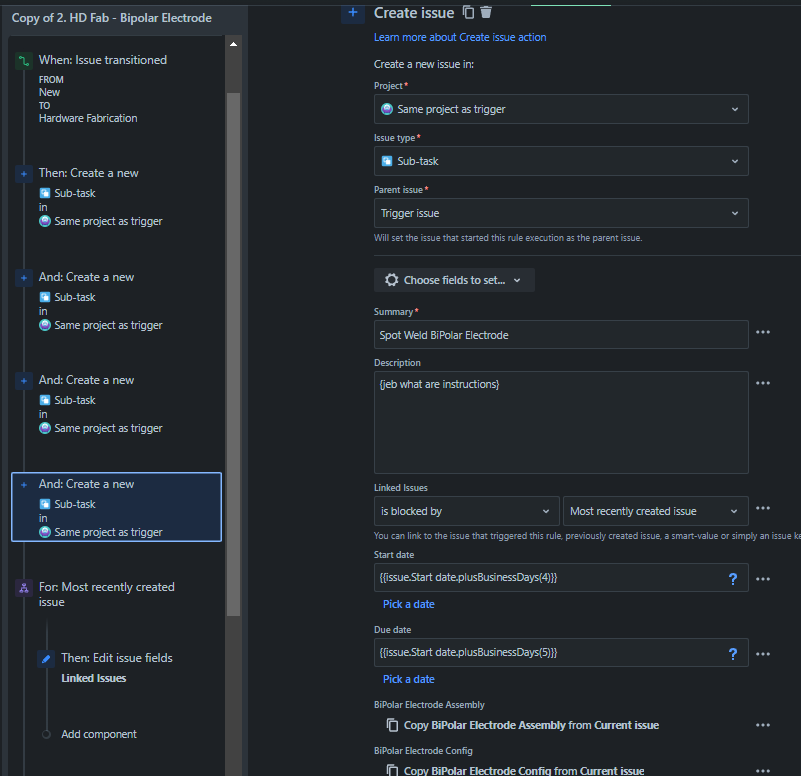
Task: Click the rule title Copy of 2. HD Fab
Action: [x=111, y=18]
